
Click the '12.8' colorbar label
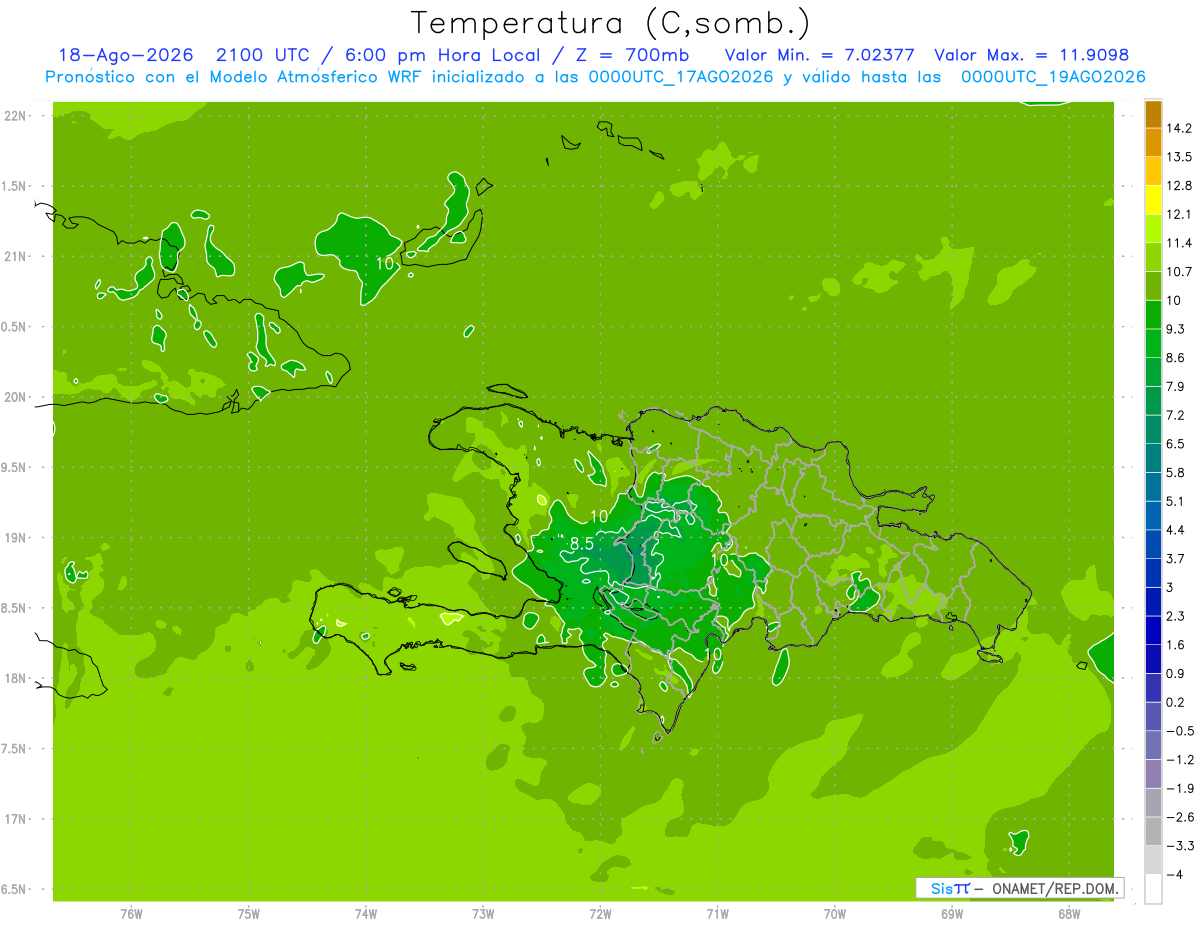[x=1179, y=186]
